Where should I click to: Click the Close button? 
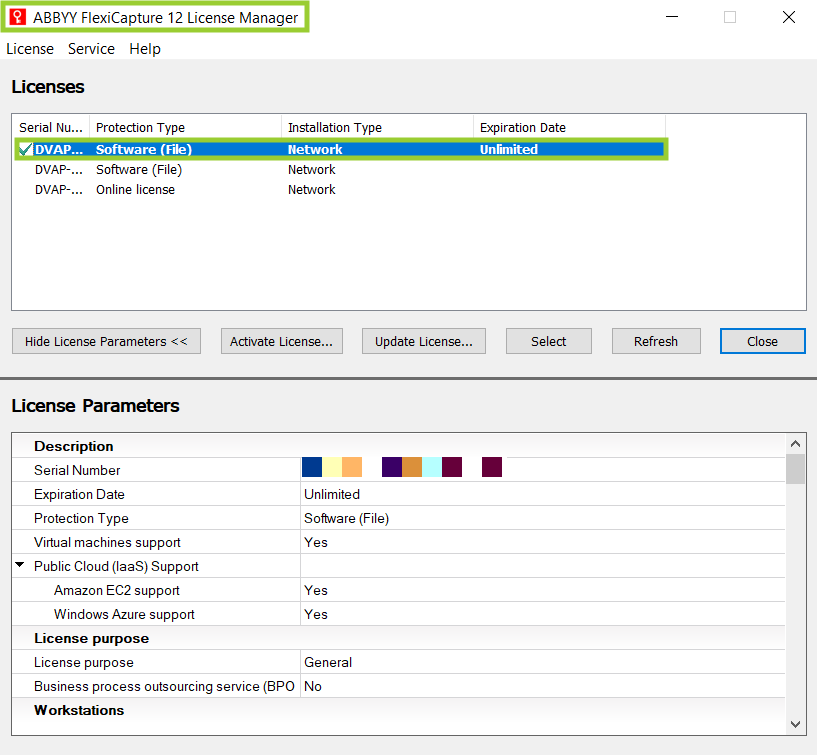[762, 341]
